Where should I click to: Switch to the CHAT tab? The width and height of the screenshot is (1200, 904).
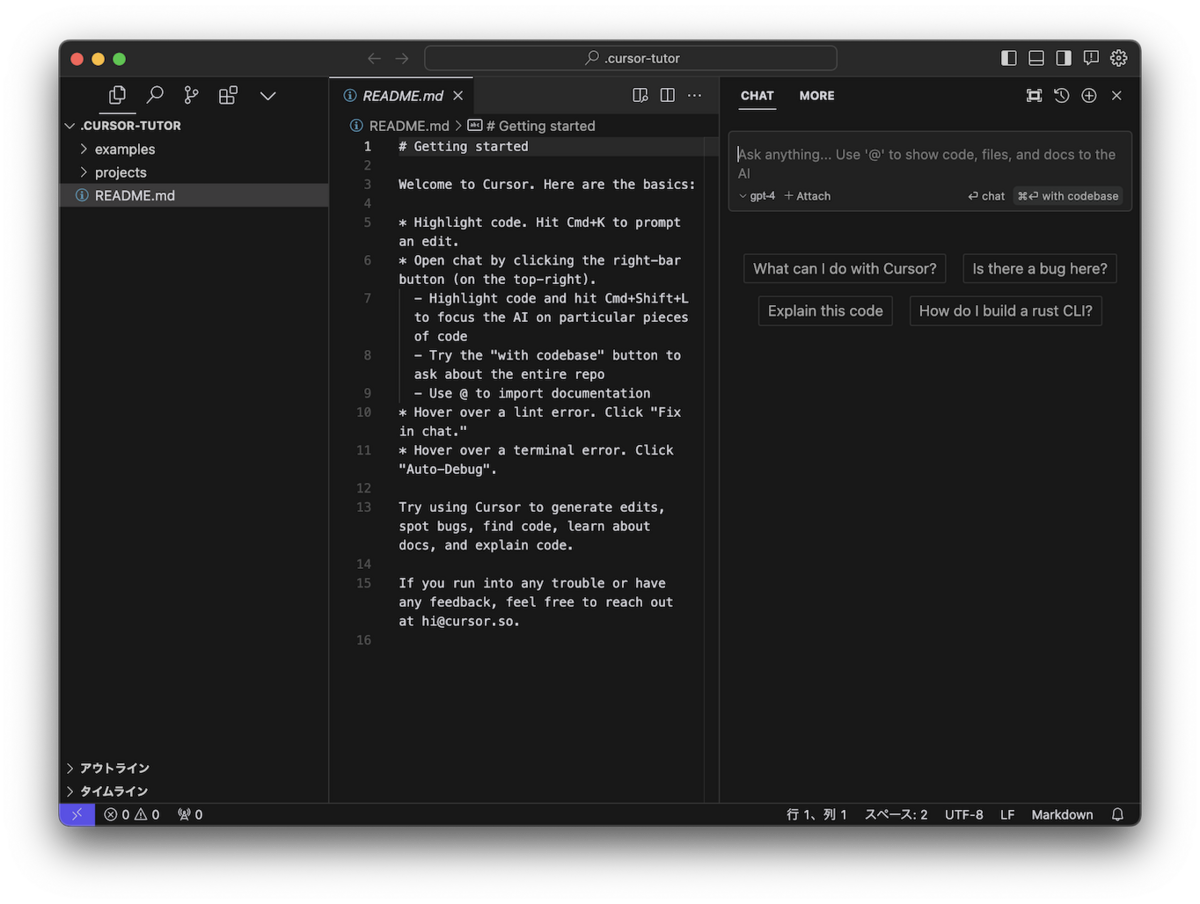coord(757,96)
